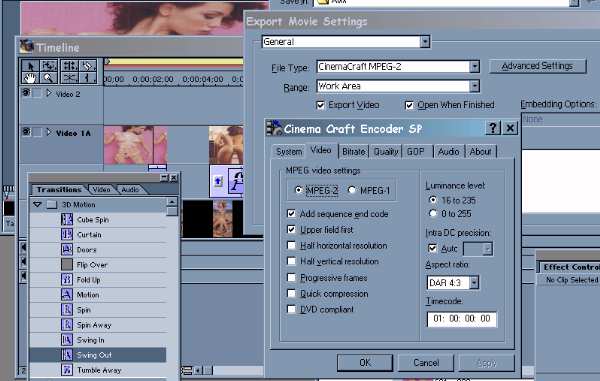This screenshot has height=381, width=600.
Task: Toggle Video 1A track eye visibility
Action: click(x=26, y=132)
